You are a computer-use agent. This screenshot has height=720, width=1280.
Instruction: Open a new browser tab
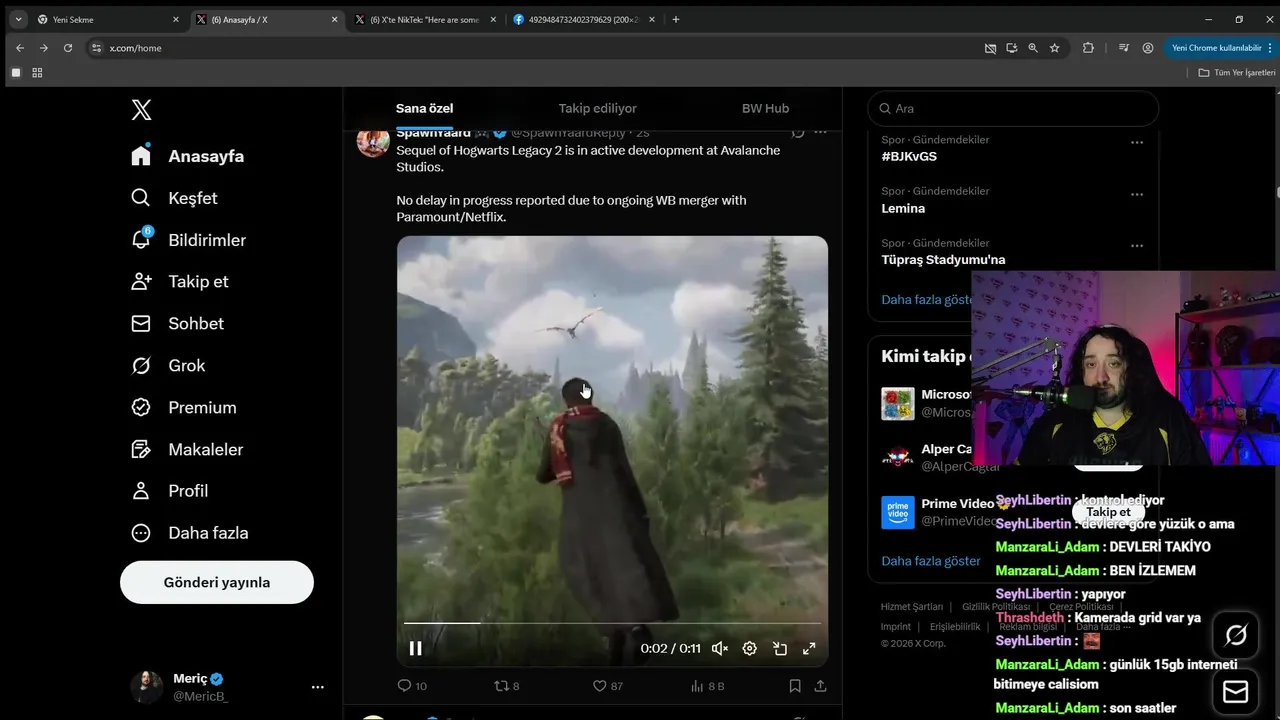(676, 19)
